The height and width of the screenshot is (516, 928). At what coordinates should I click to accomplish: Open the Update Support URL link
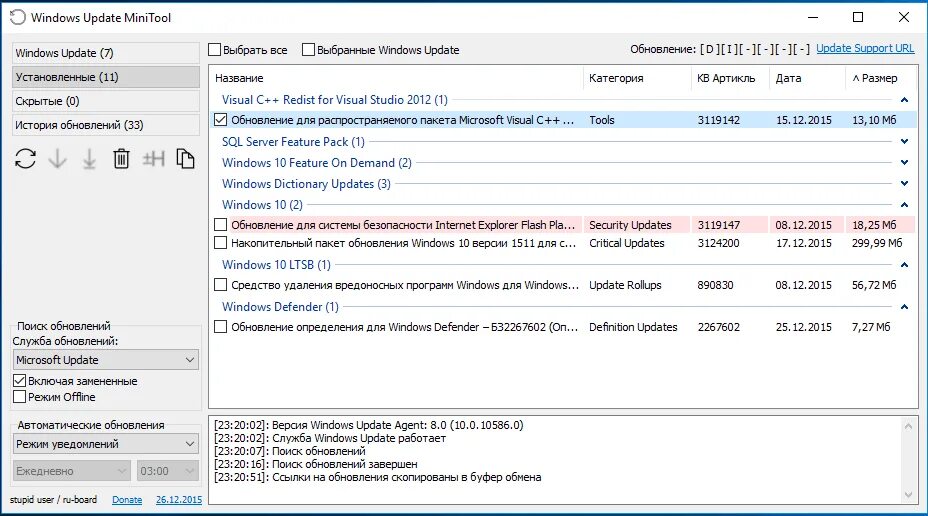tap(865, 49)
